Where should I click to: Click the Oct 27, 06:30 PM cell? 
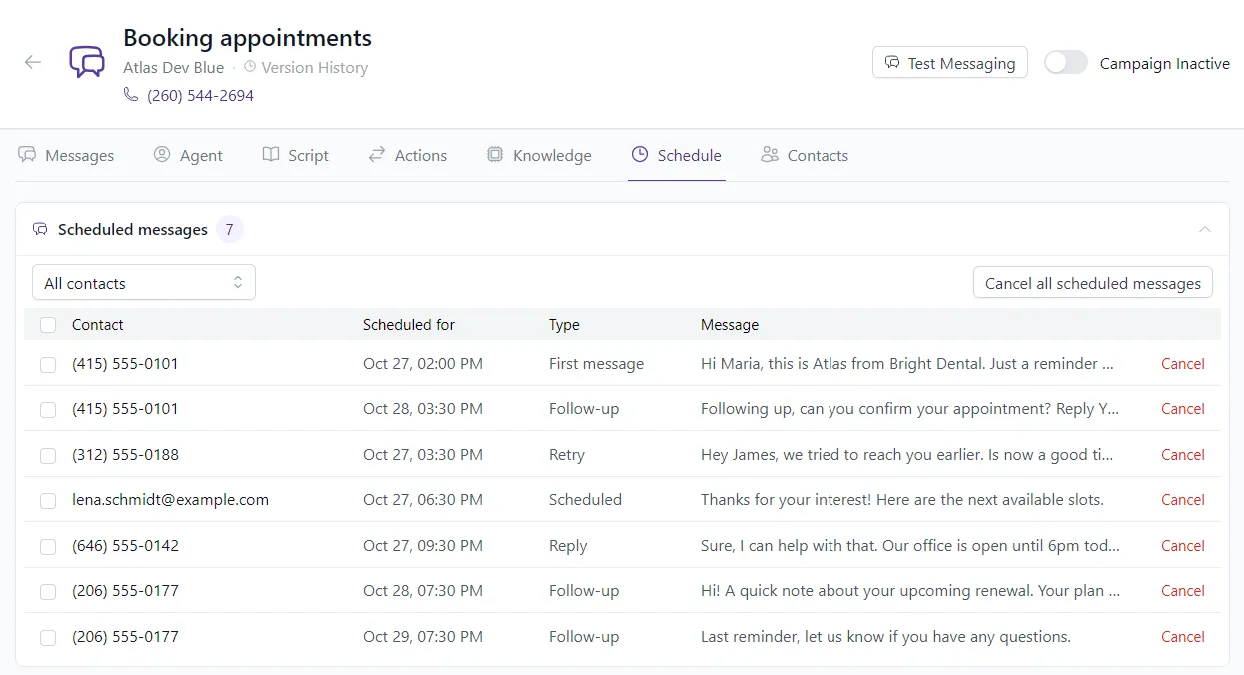(423, 500)
